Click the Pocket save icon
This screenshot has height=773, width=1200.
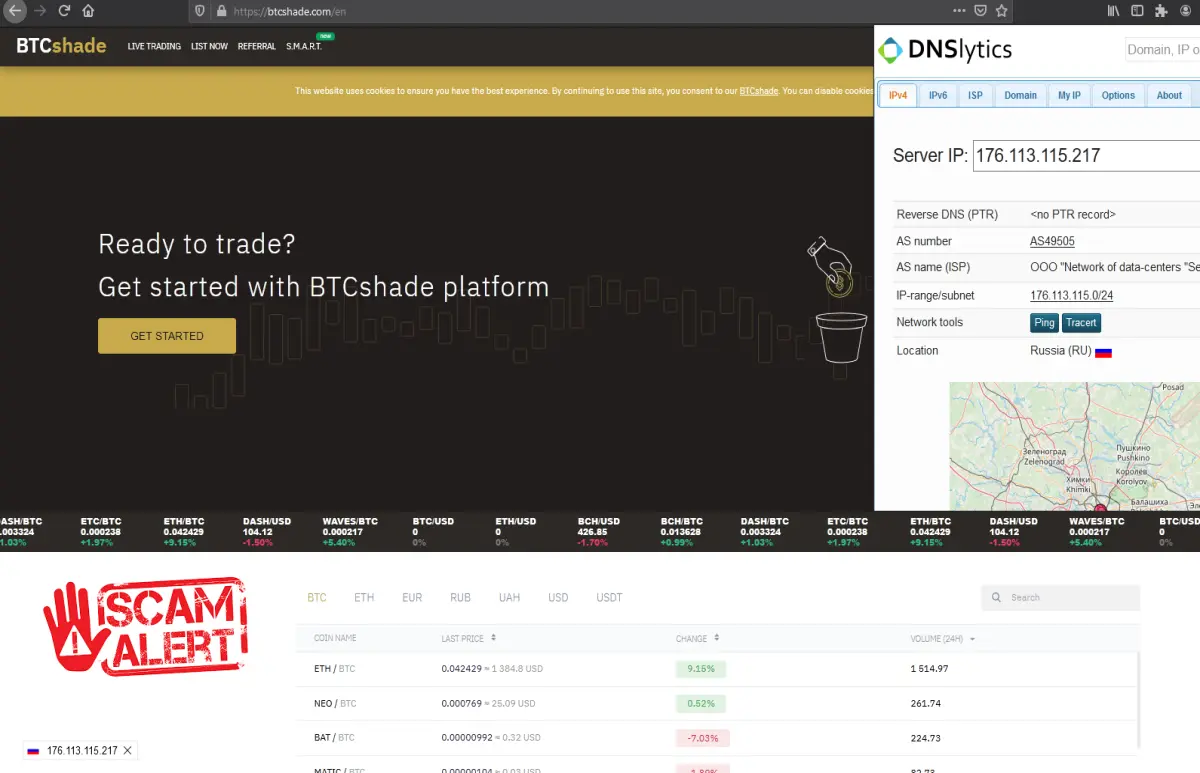coord(981,11)
